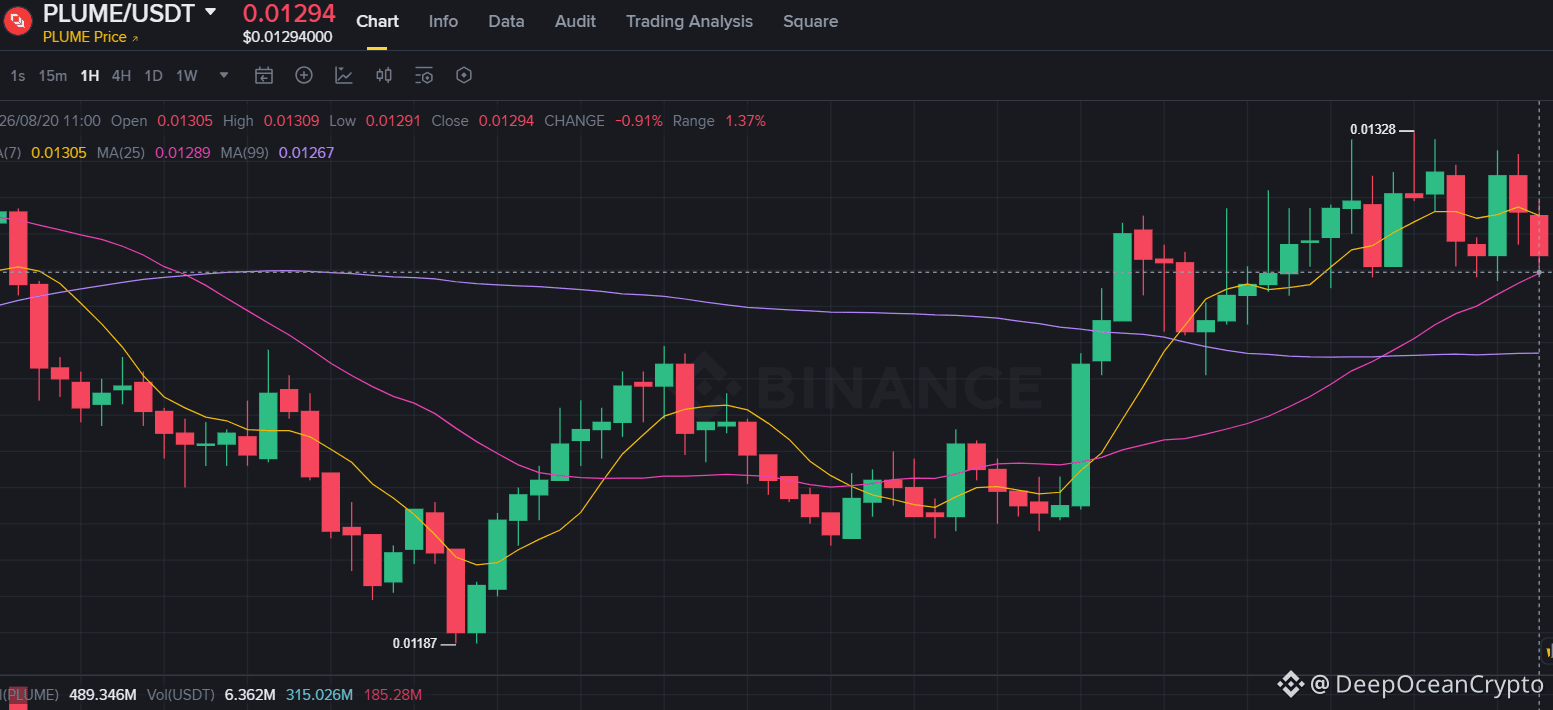This screenshot has width=1553, height=710.
Task: Select the 1s time interval
Action: (18, 75)
